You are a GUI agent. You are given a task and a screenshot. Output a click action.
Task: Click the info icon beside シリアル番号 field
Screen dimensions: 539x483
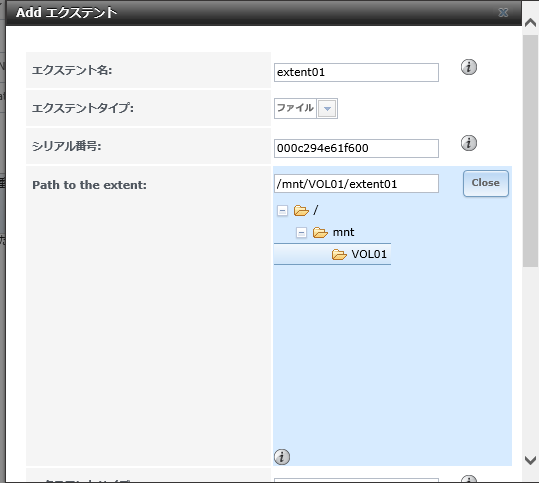[x=469, y=143]
